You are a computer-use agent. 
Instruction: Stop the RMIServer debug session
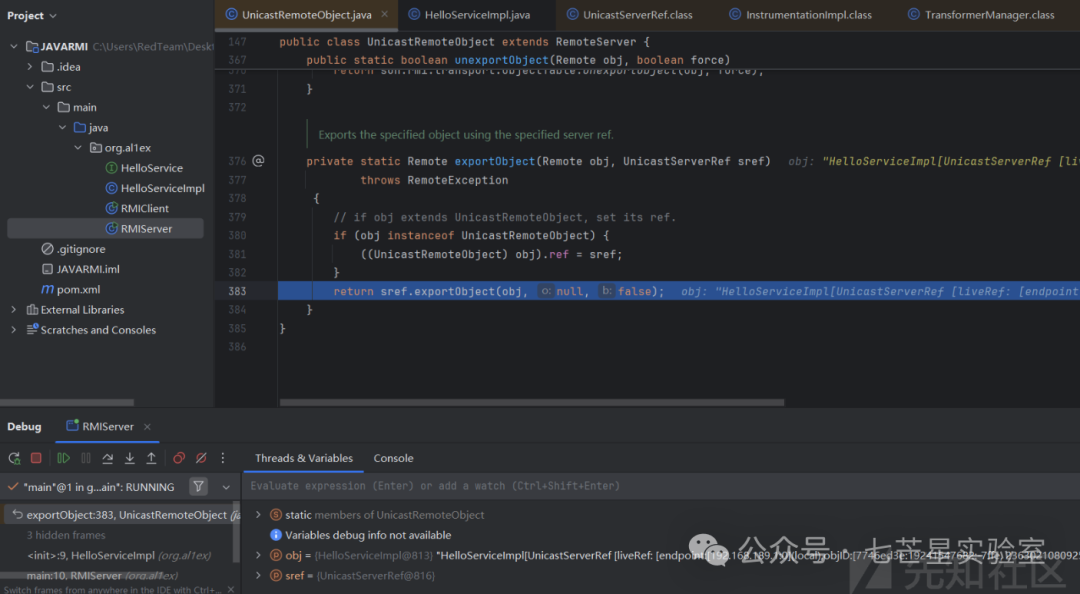click(37, 458)
